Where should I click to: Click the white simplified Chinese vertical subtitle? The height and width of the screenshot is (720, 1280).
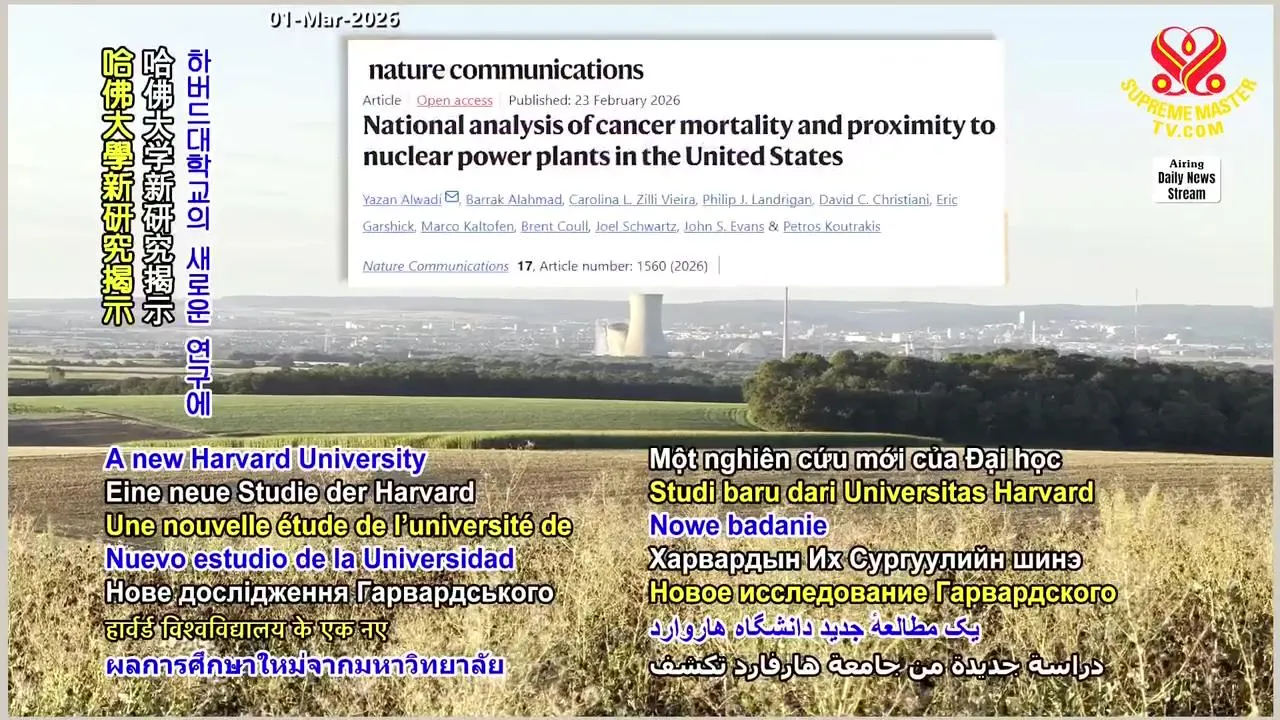pos(159,186)
